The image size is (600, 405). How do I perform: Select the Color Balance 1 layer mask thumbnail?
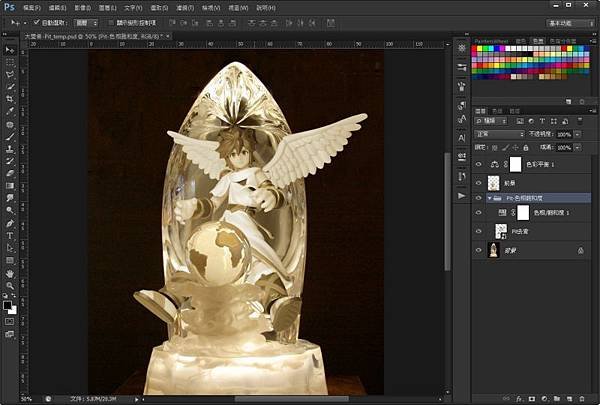515,164
